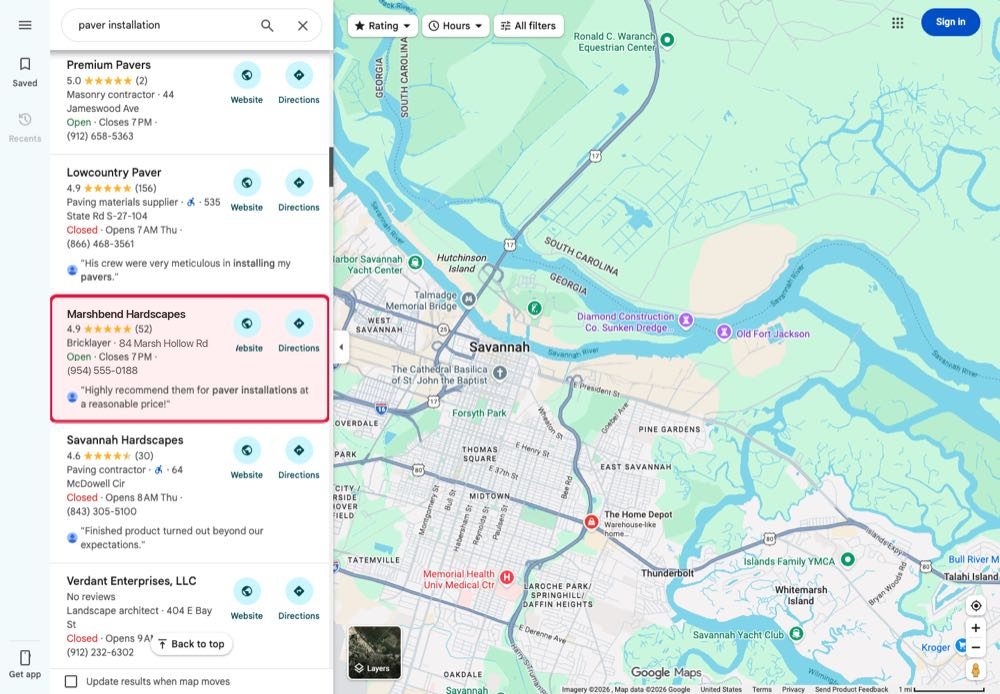
Task: Get directions to Marshbend Hardscapes
Action: click(x=298, y=323)
